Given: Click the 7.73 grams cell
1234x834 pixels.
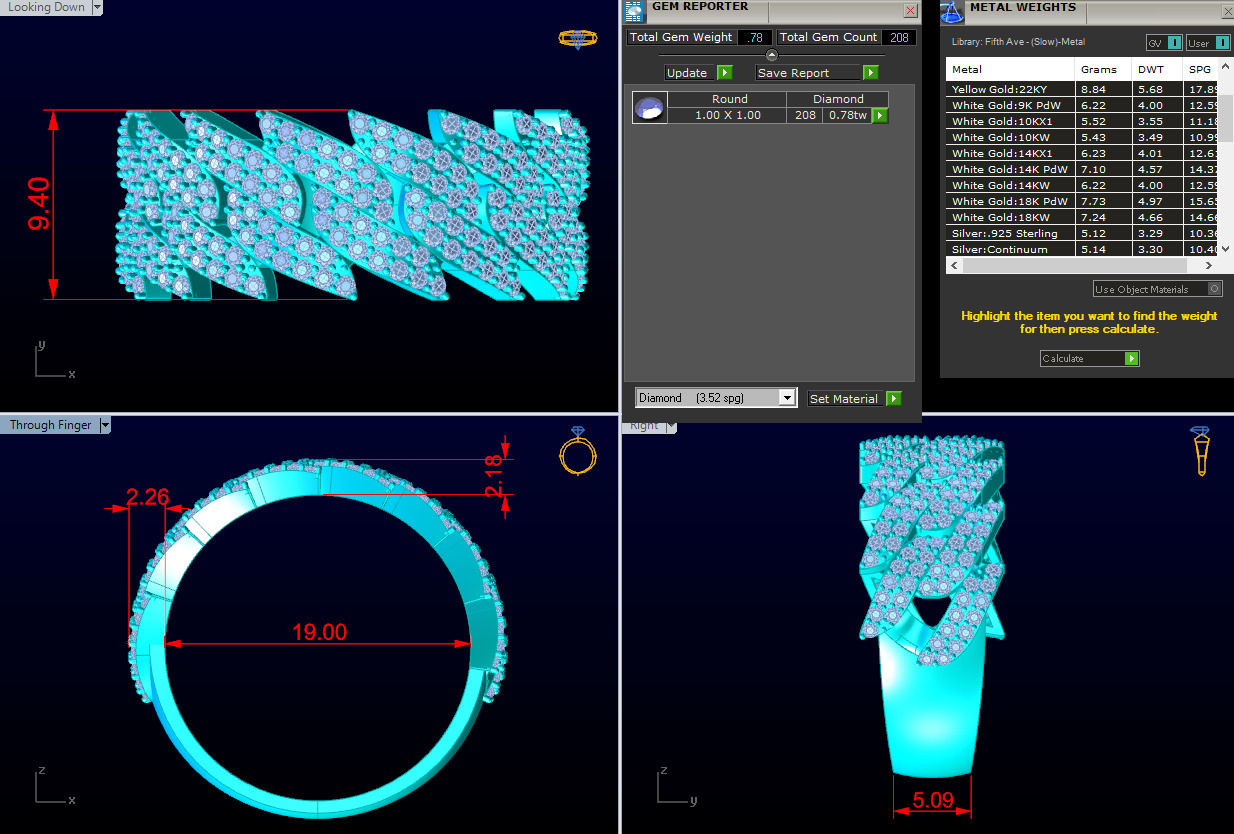Looking at the screenshot, I should pyautogui.click(x=1104, y=201).
